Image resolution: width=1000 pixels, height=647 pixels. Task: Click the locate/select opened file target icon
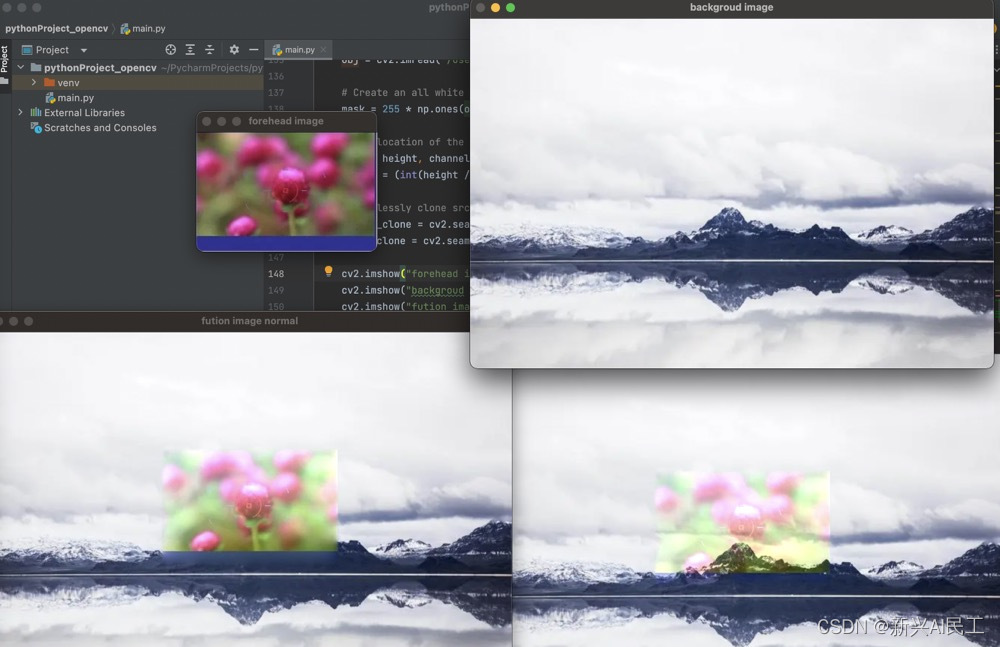(170, 50)
